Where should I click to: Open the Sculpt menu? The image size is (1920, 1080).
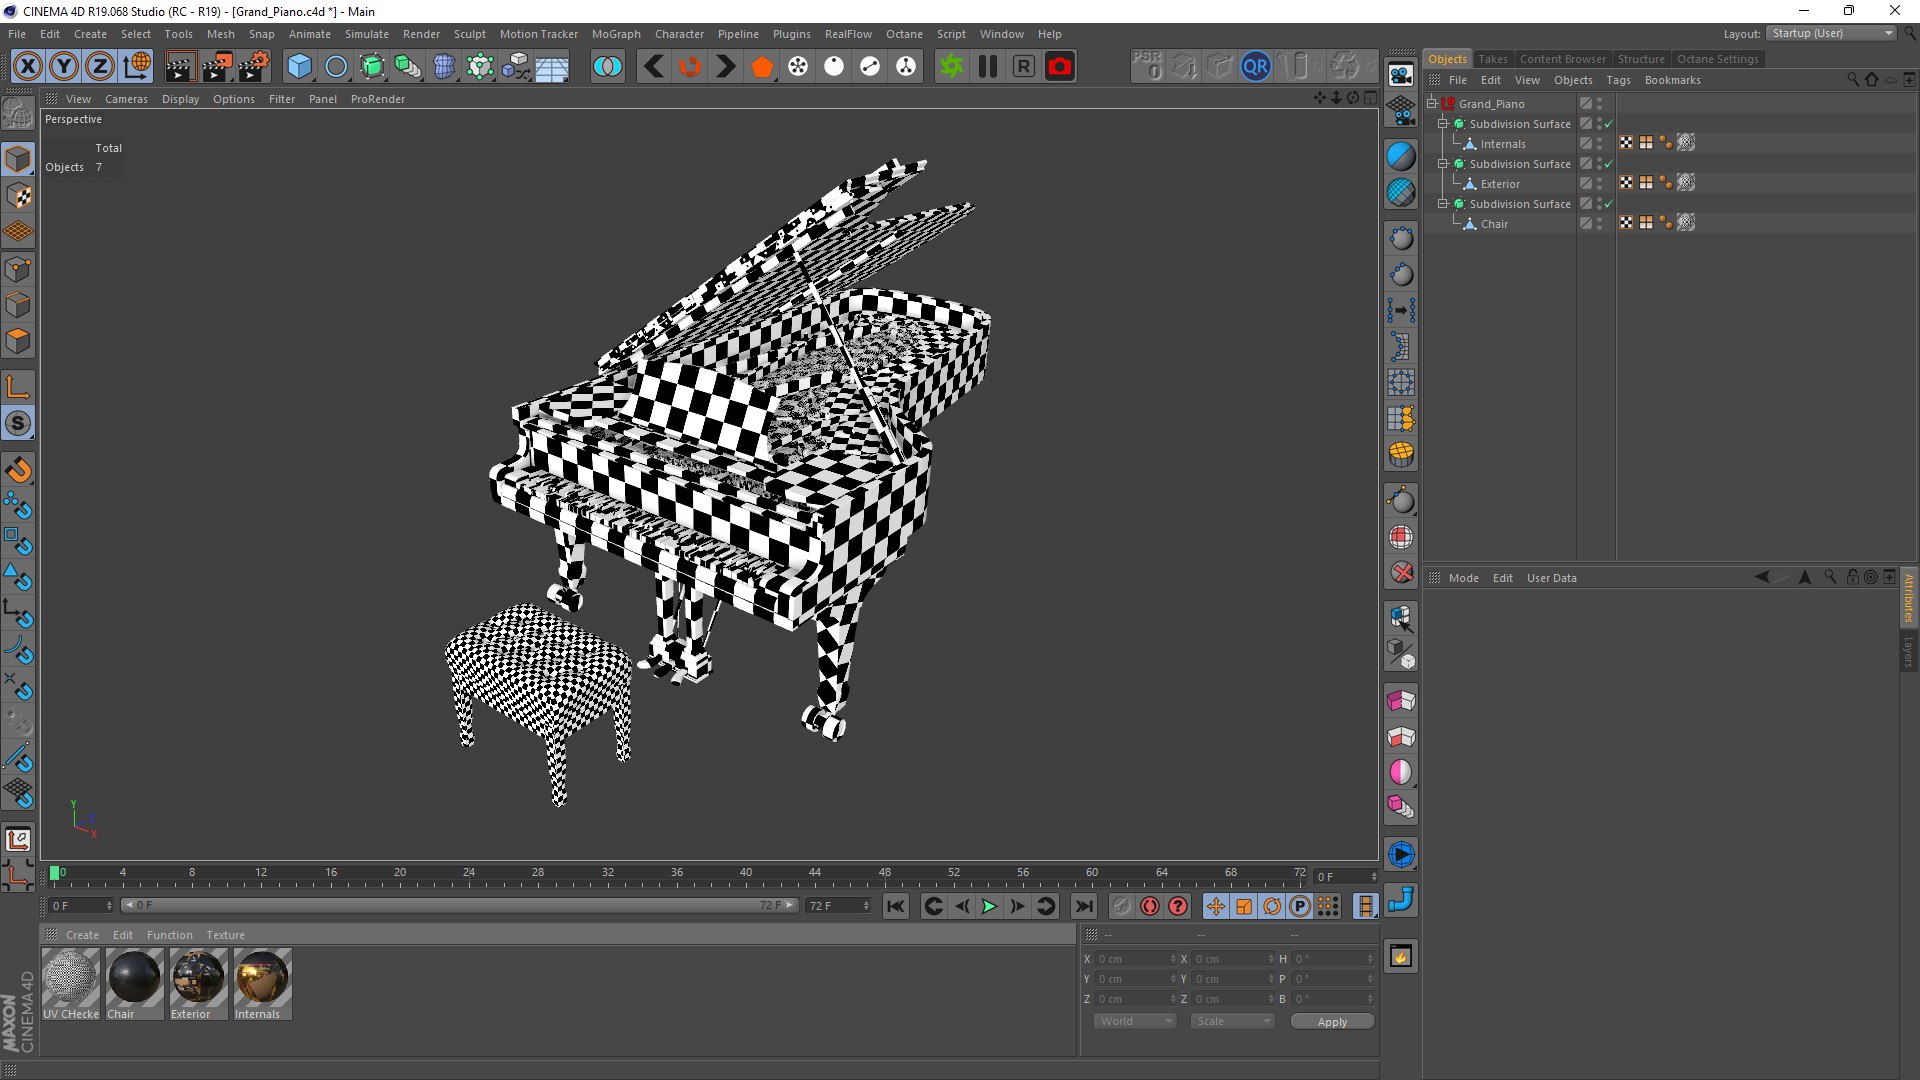coord(469,34)
